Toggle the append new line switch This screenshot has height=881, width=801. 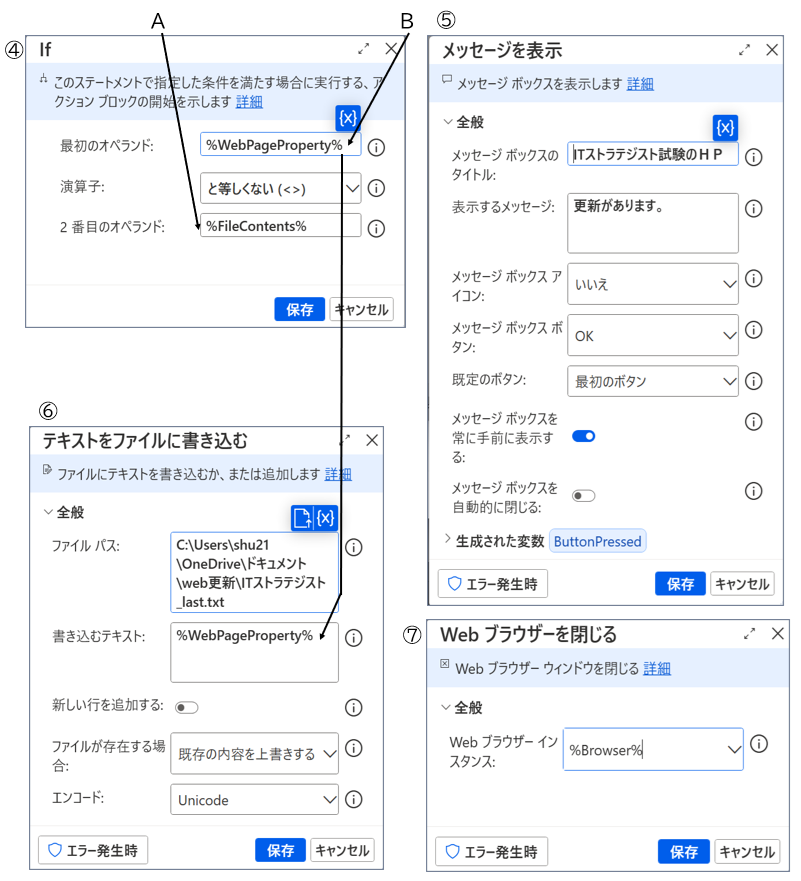[x=187, y=707]
